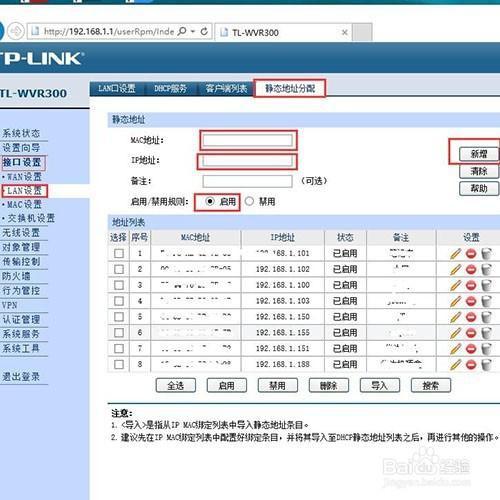This screenshot has height=500, width=500.
Task: Click the 全选 button below the list
Action: (176, 386)
